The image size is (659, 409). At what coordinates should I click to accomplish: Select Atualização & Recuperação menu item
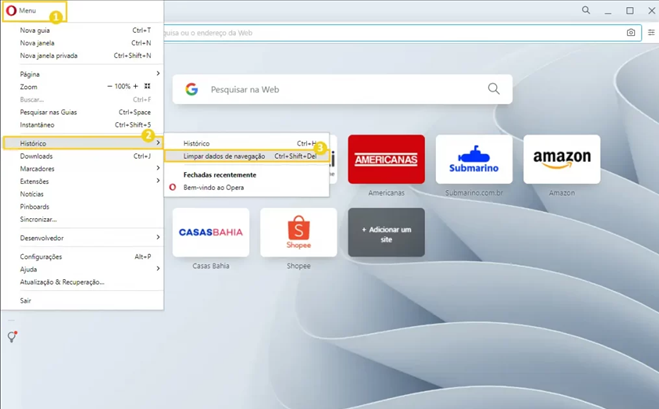point(82,282)
